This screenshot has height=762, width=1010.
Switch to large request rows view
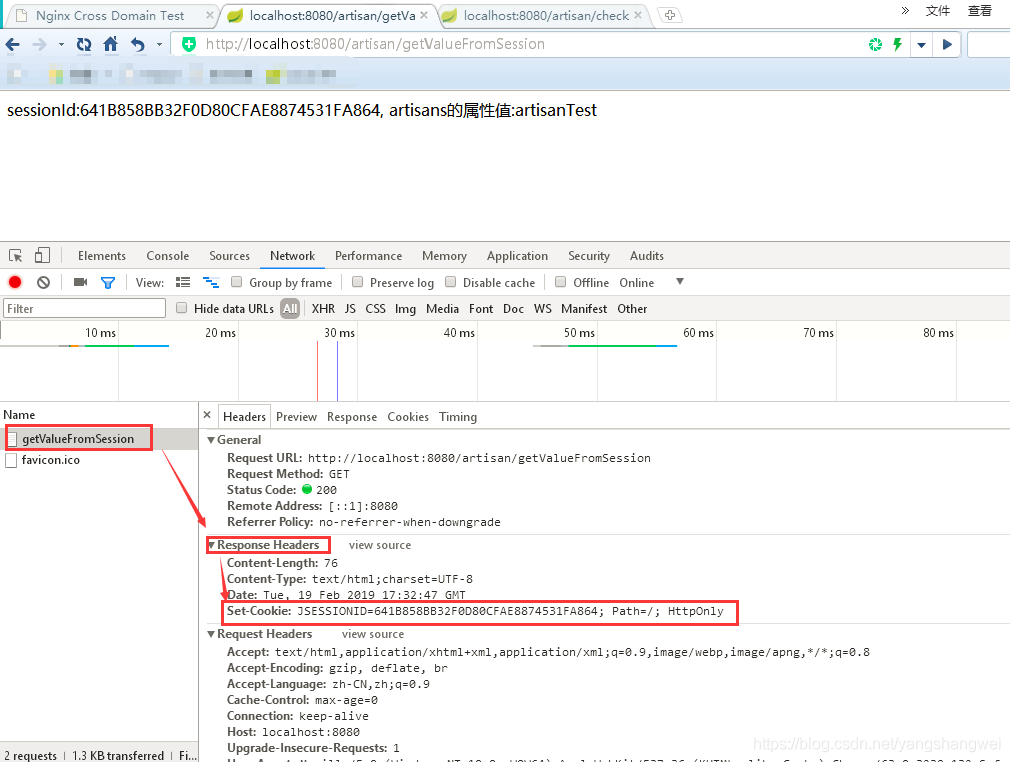coord(183,283)
